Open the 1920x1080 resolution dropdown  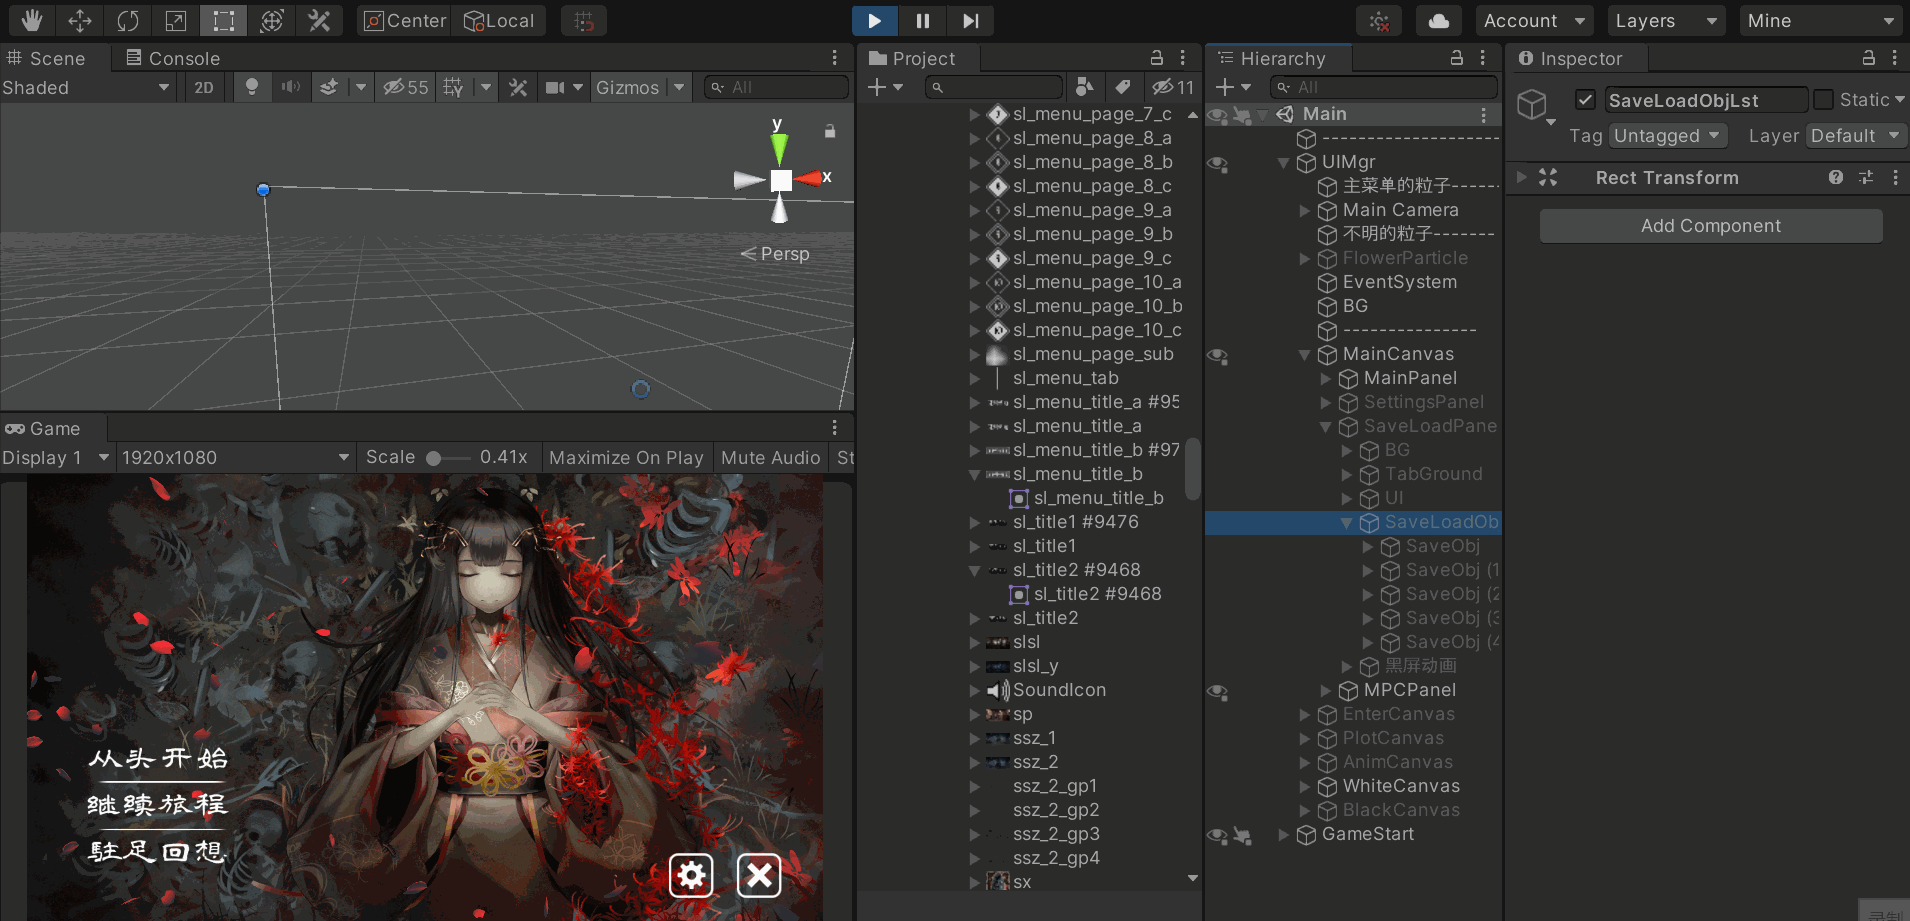(x=235, y=457)
